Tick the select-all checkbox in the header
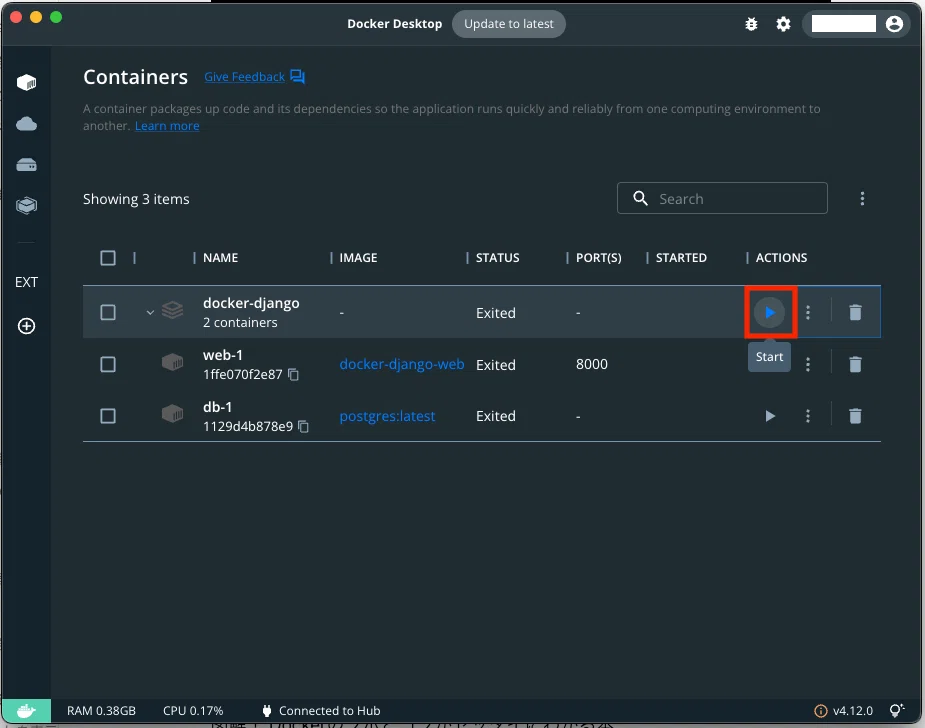This screenshot has width=925, height=728. tap(108, 257)
